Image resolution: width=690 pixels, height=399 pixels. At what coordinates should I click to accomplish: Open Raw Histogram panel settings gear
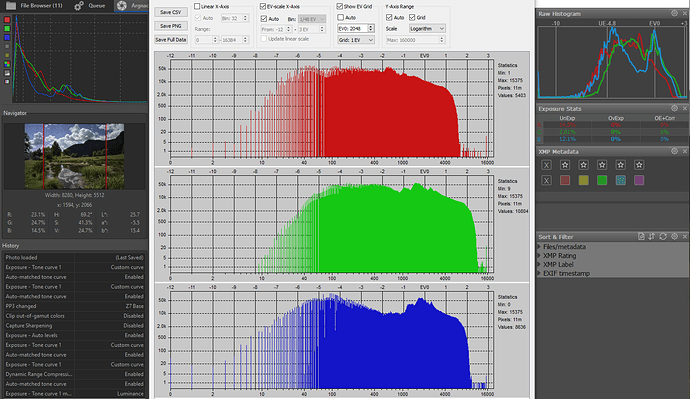click(674, 13)
